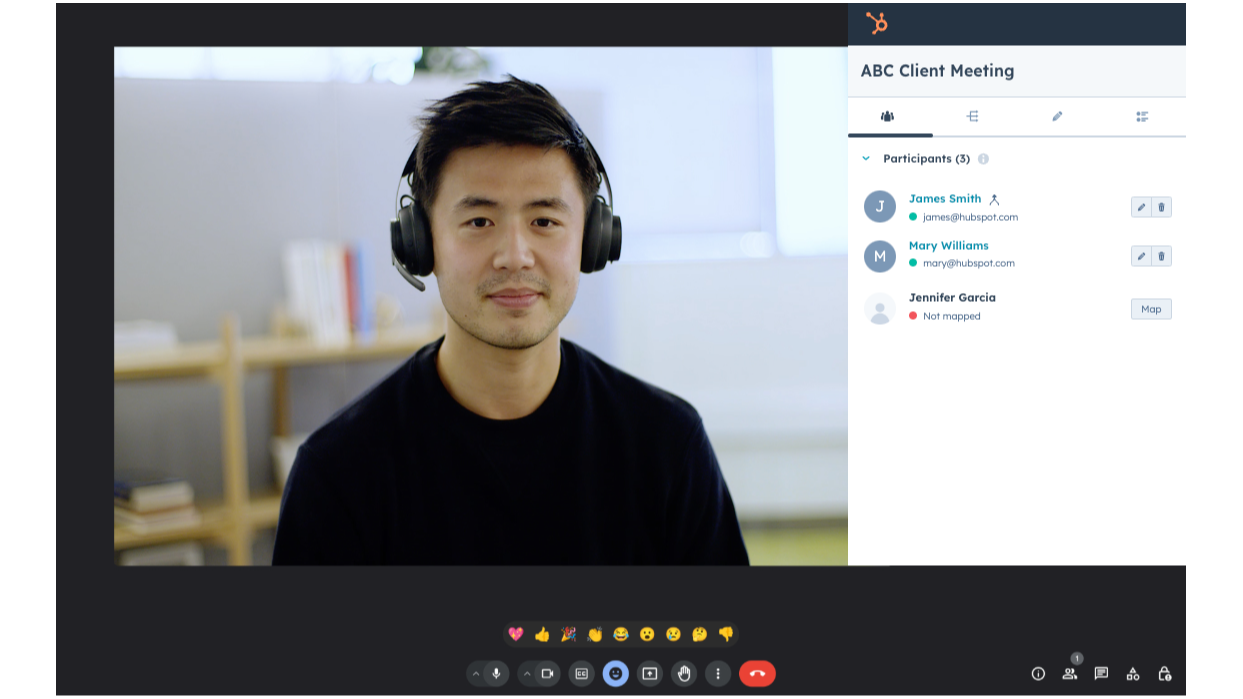
Task: Open audio settings arrow beside microphone
Action: click(476, 674)
